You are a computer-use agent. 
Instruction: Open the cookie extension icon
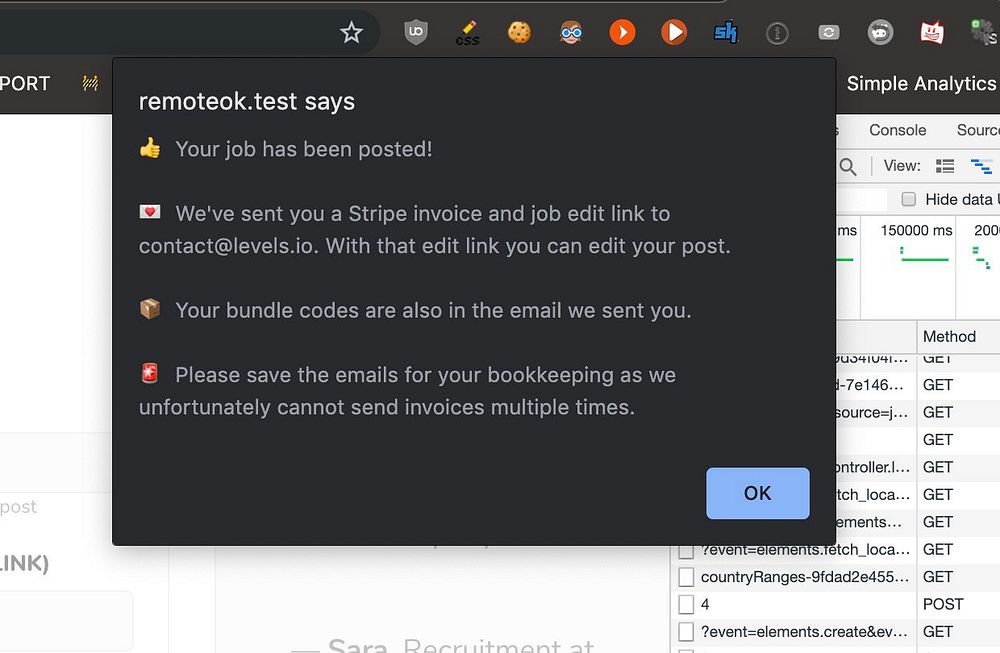519,33
